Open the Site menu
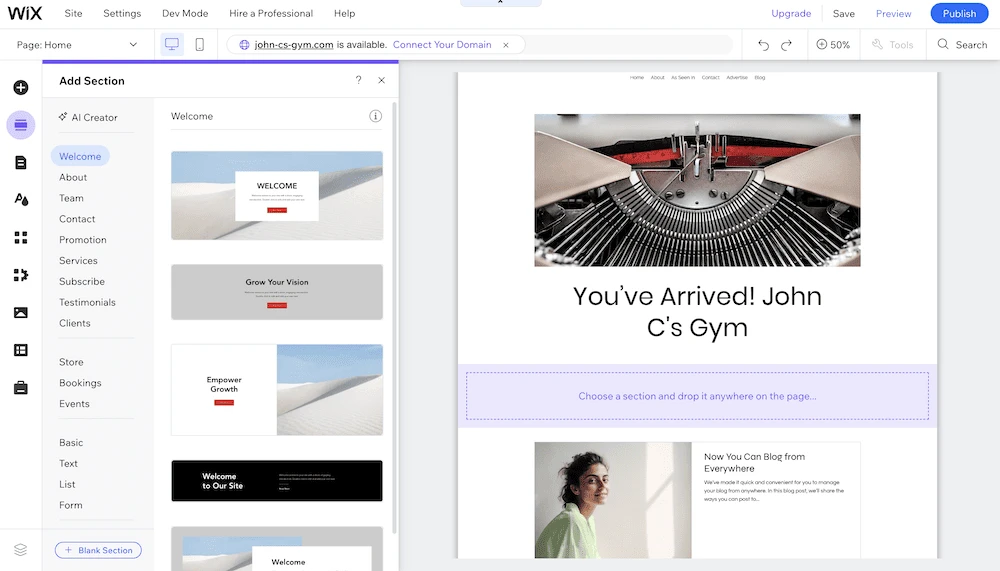Viewport: 1000px width, 571px height. 73,13
